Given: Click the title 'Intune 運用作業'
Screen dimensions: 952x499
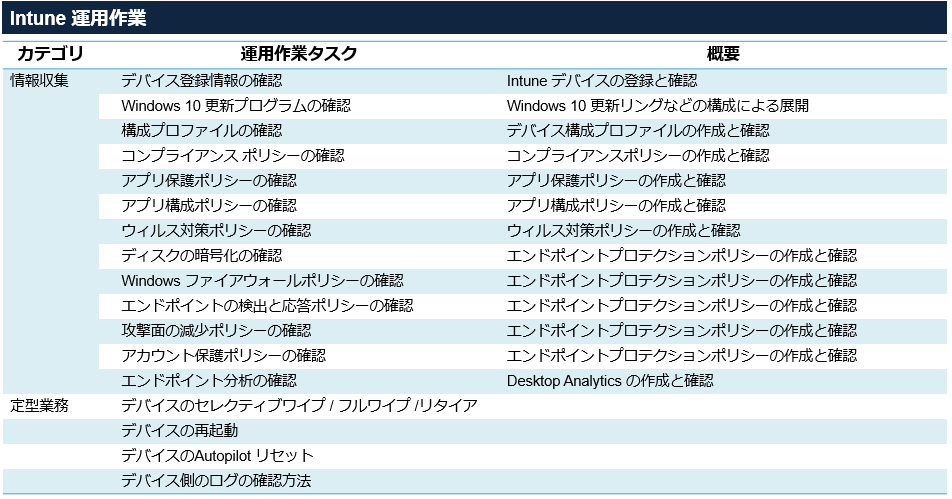Looking at the screenshot, I should pos(78,18).
